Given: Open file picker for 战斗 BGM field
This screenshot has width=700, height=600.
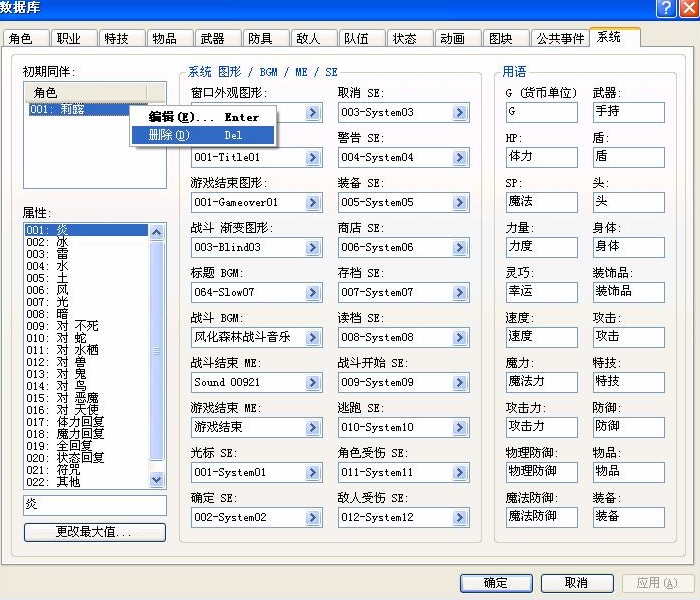Looking at the screenshot, I should click(313, 338).
